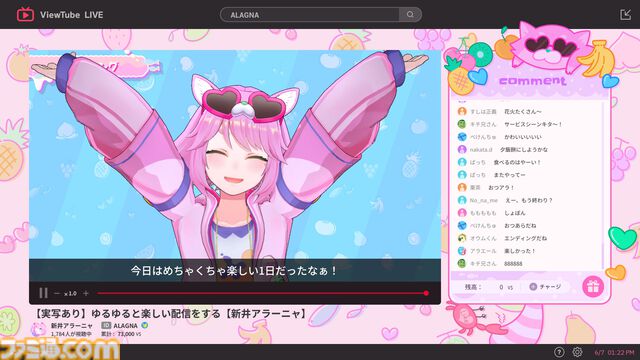Image resolution: width=640 pixels, height=360 pixels.
Task: Click the 新井アラーニャ channel avatar
Action: point(39,329)
